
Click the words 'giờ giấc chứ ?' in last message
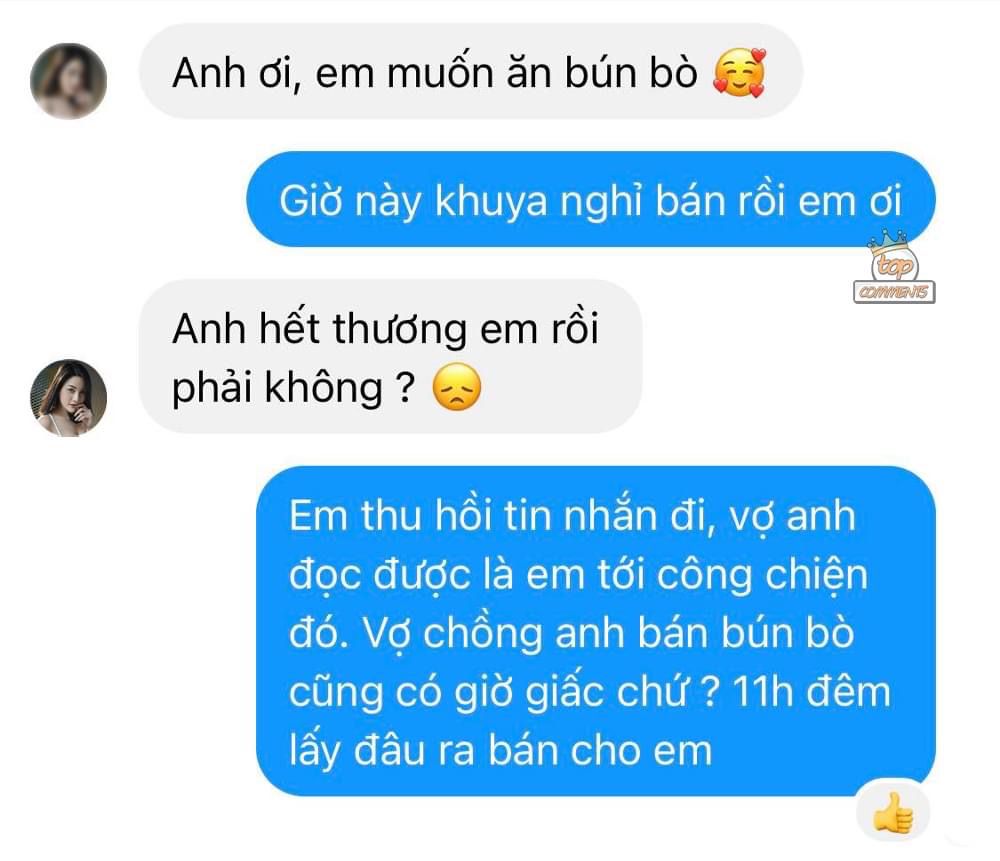coord(587,693)
